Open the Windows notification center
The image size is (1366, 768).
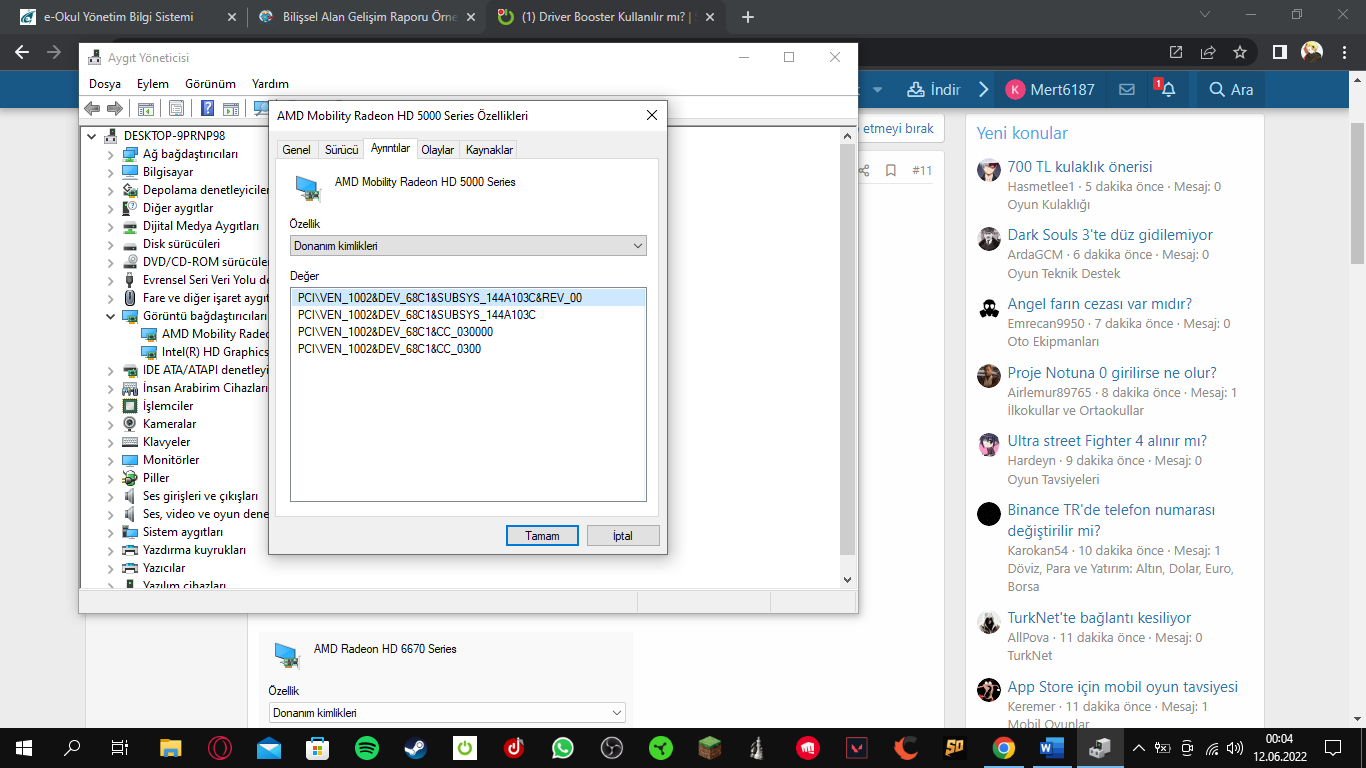pos(1332,748)
